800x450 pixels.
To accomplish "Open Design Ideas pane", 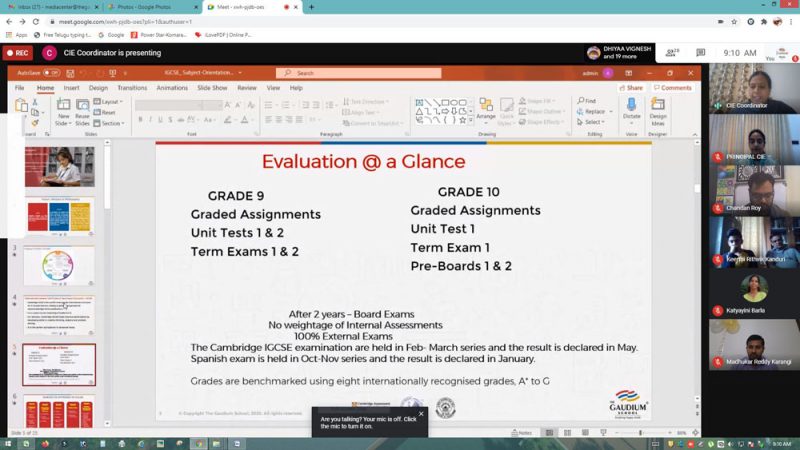I will (658, 111).
